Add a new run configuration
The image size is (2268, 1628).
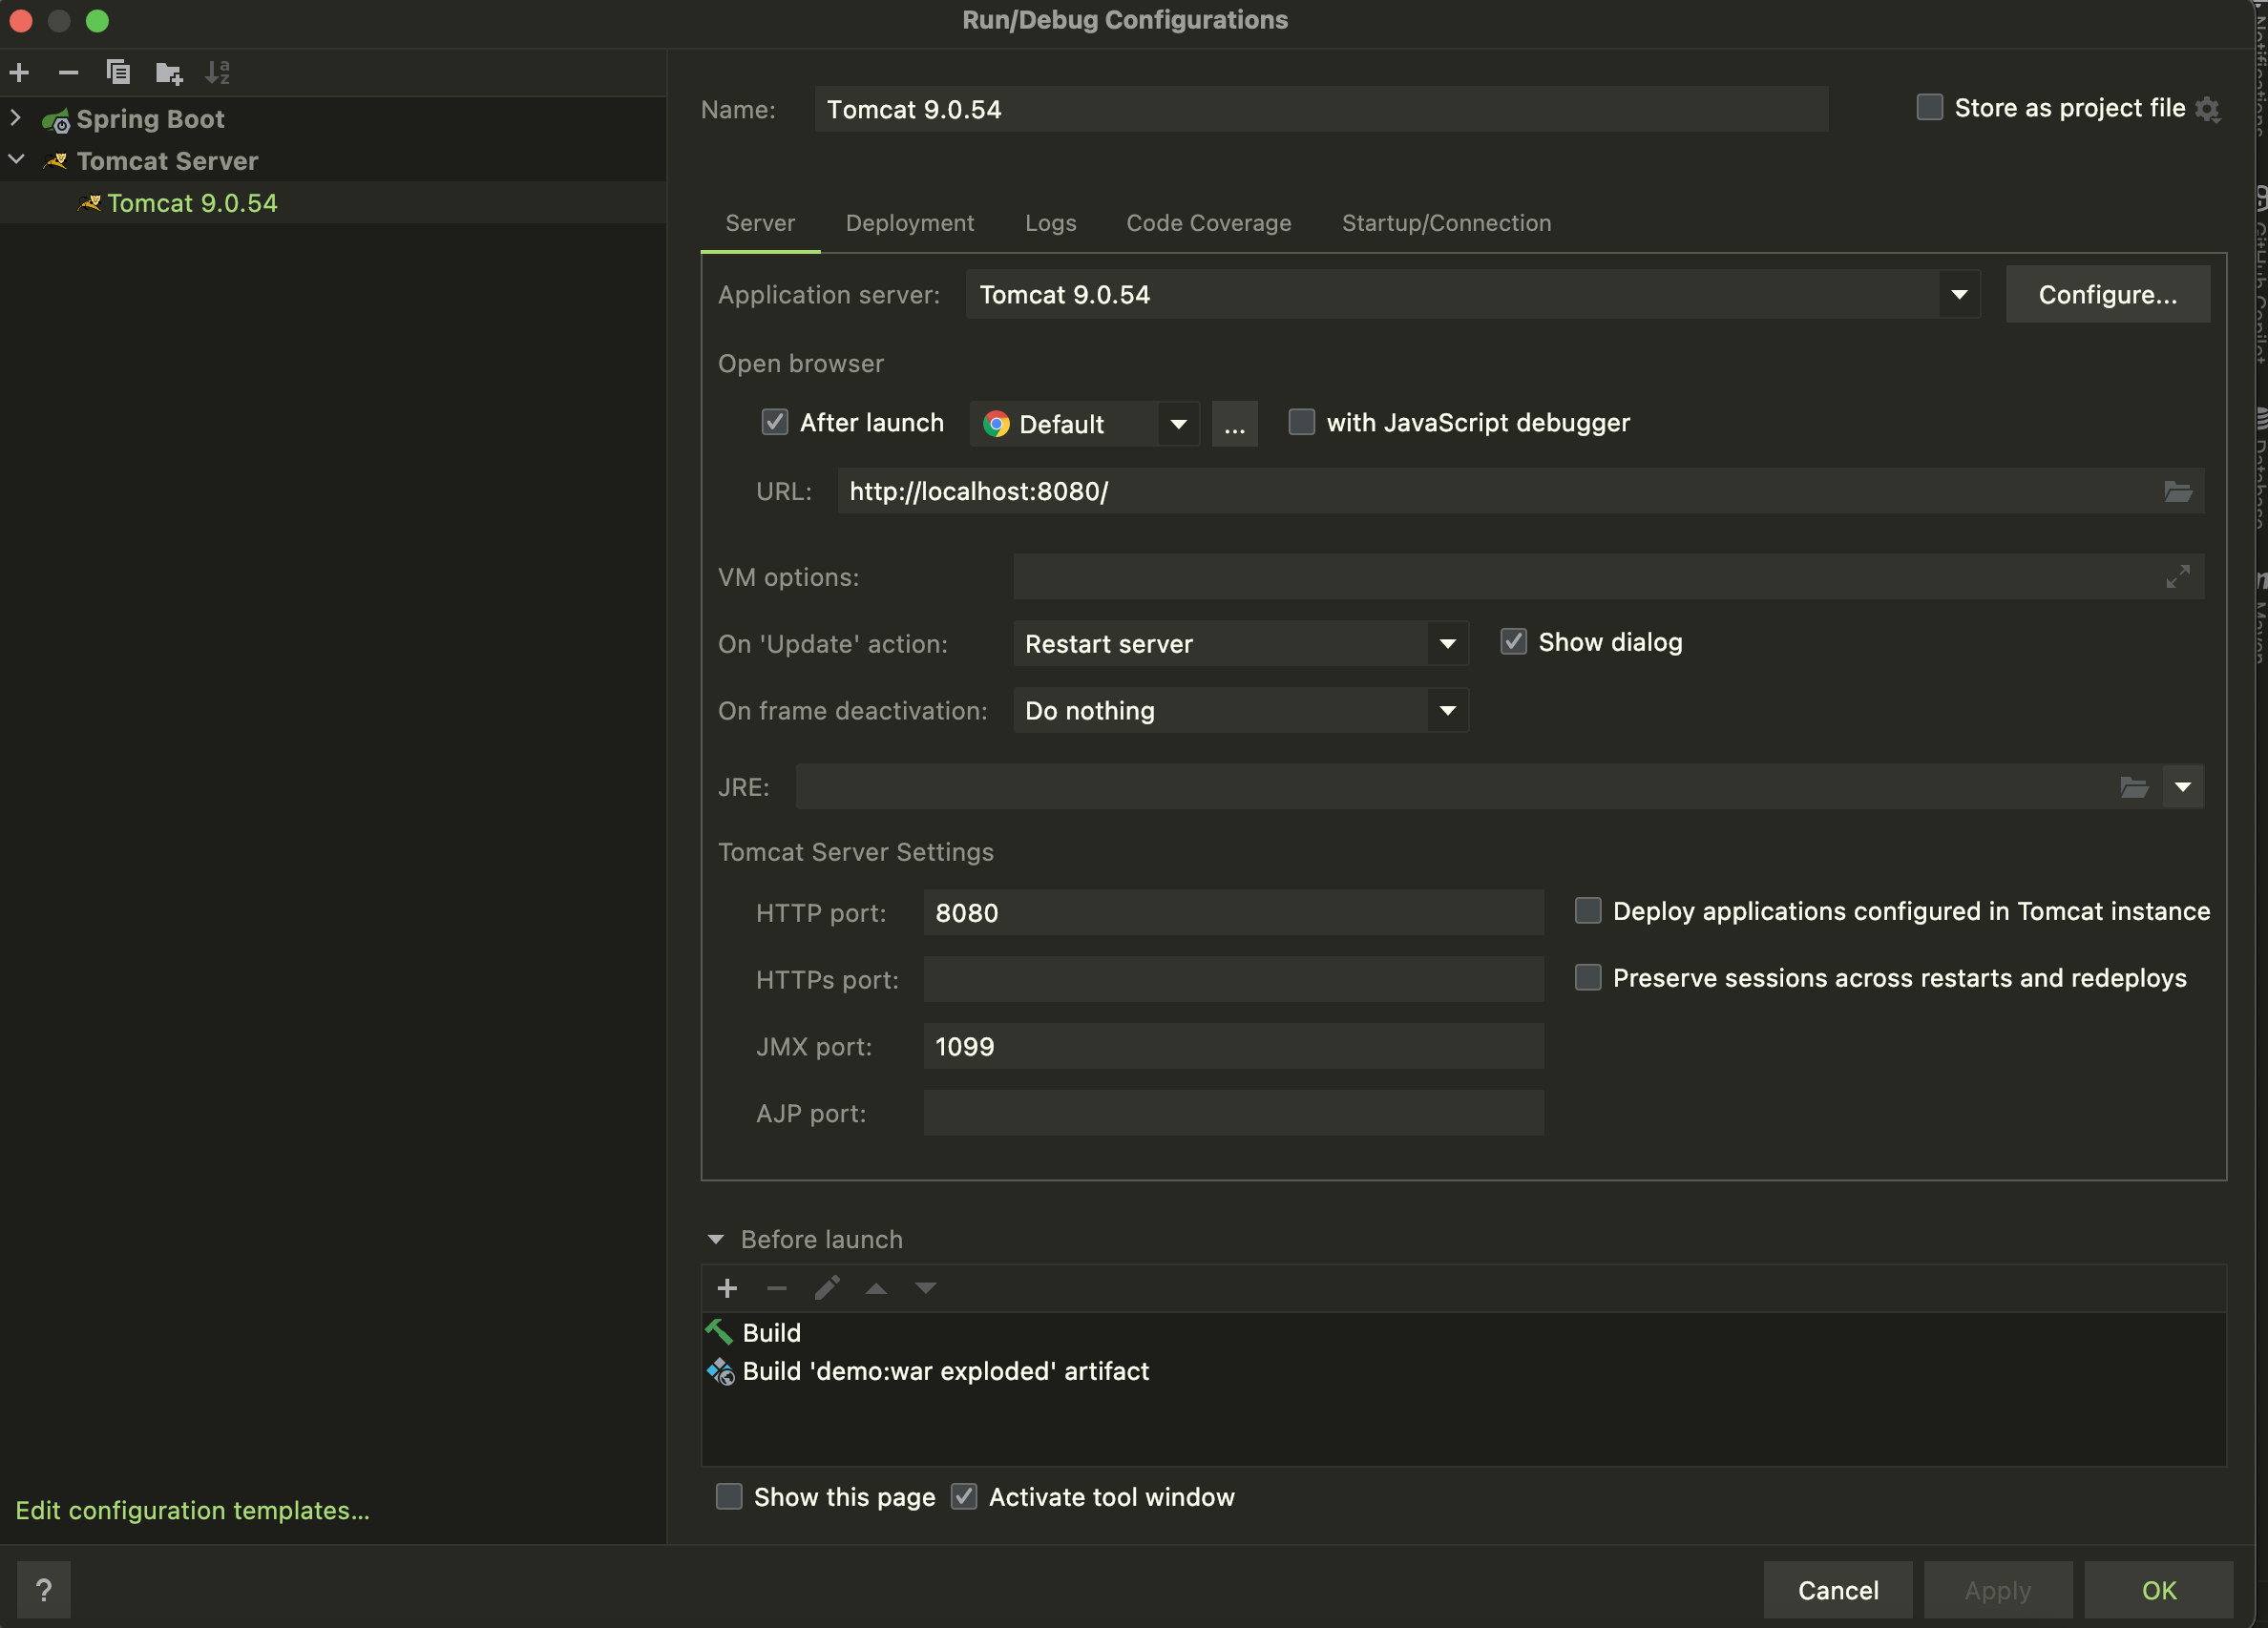[x=19, y=72]
